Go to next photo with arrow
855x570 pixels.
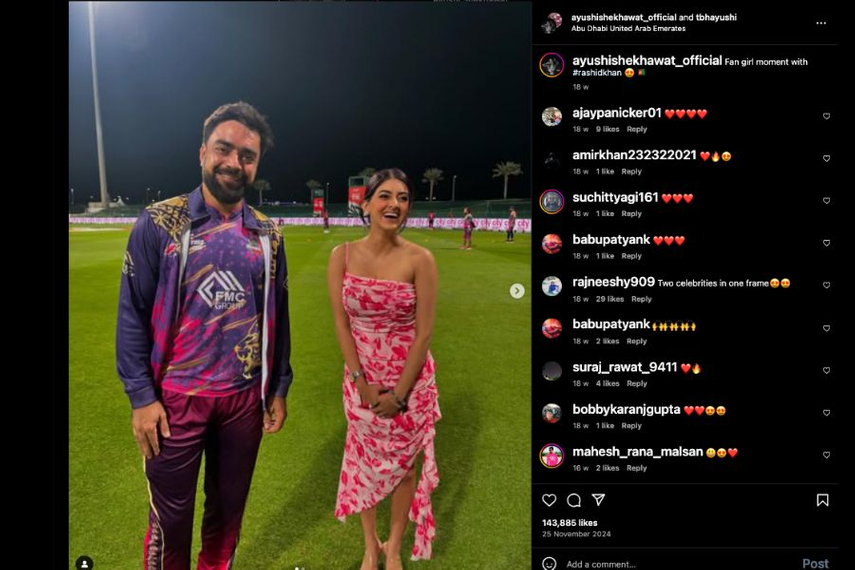click(x=517, y=291)
